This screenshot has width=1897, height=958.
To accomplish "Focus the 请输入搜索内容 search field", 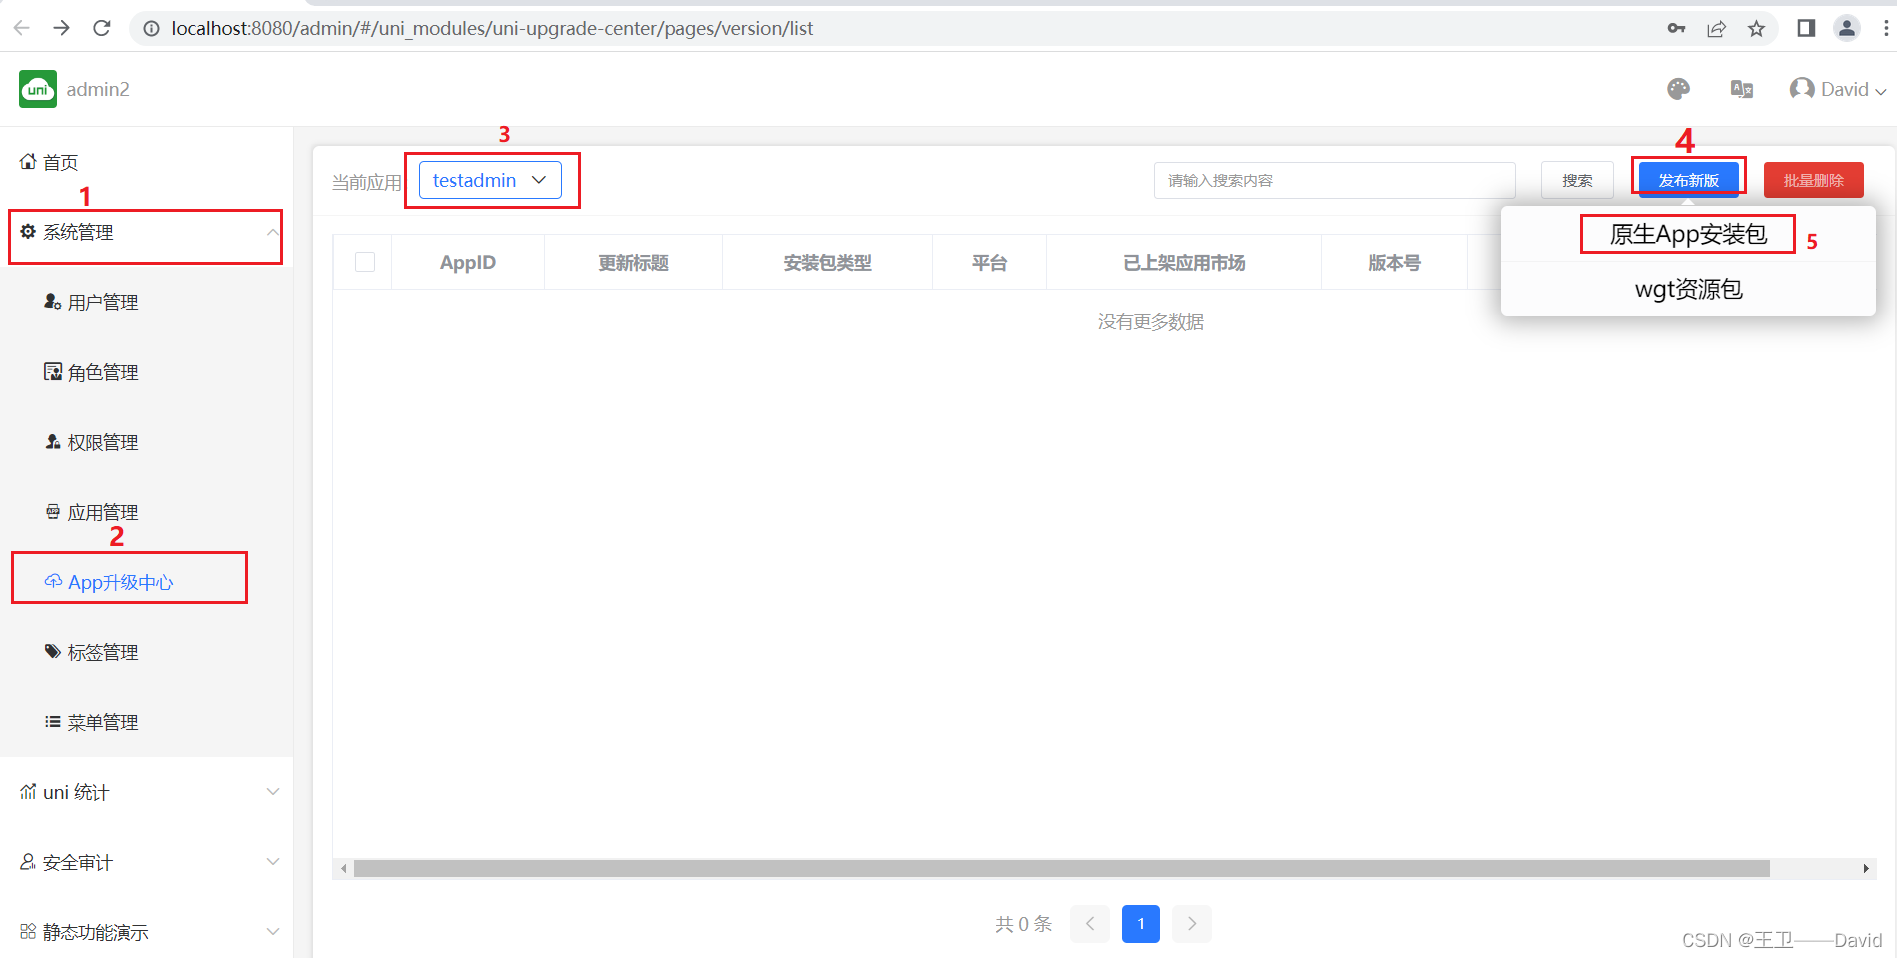I will pyautogui.click(x=1334, y=180).
